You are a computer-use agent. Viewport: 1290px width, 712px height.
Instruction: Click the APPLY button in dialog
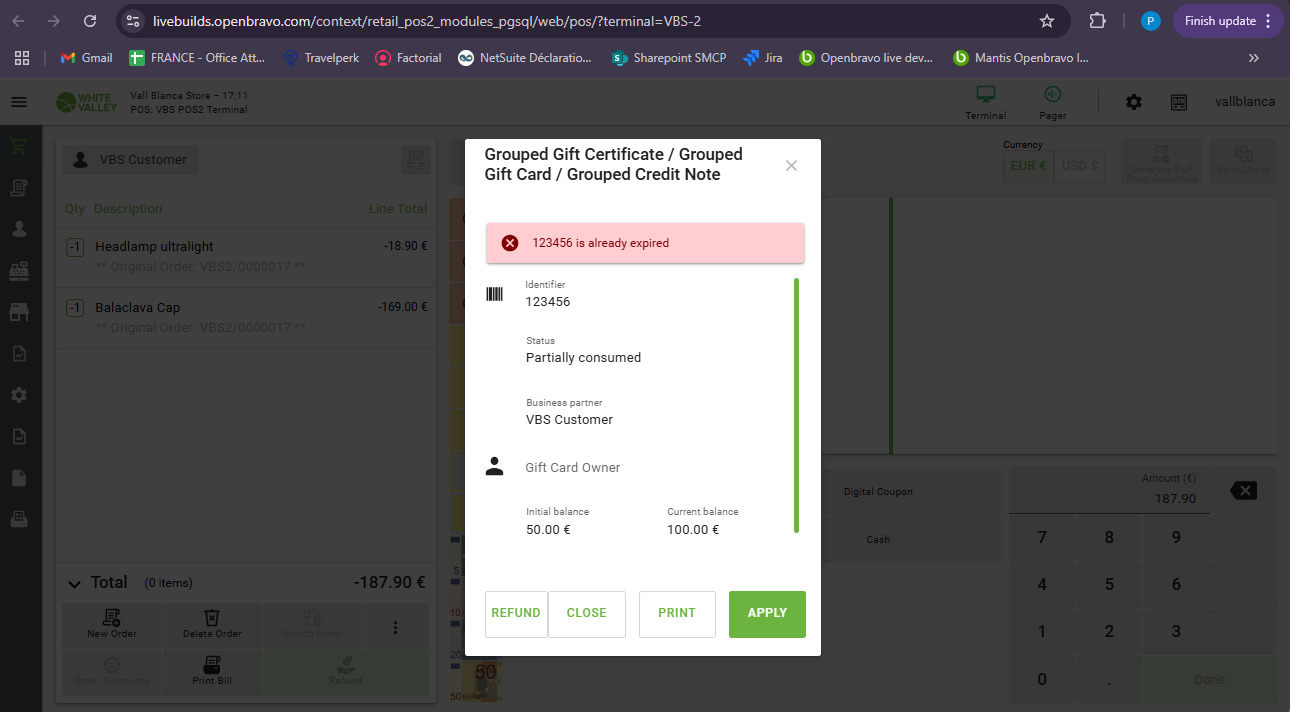tap(767, 613)
